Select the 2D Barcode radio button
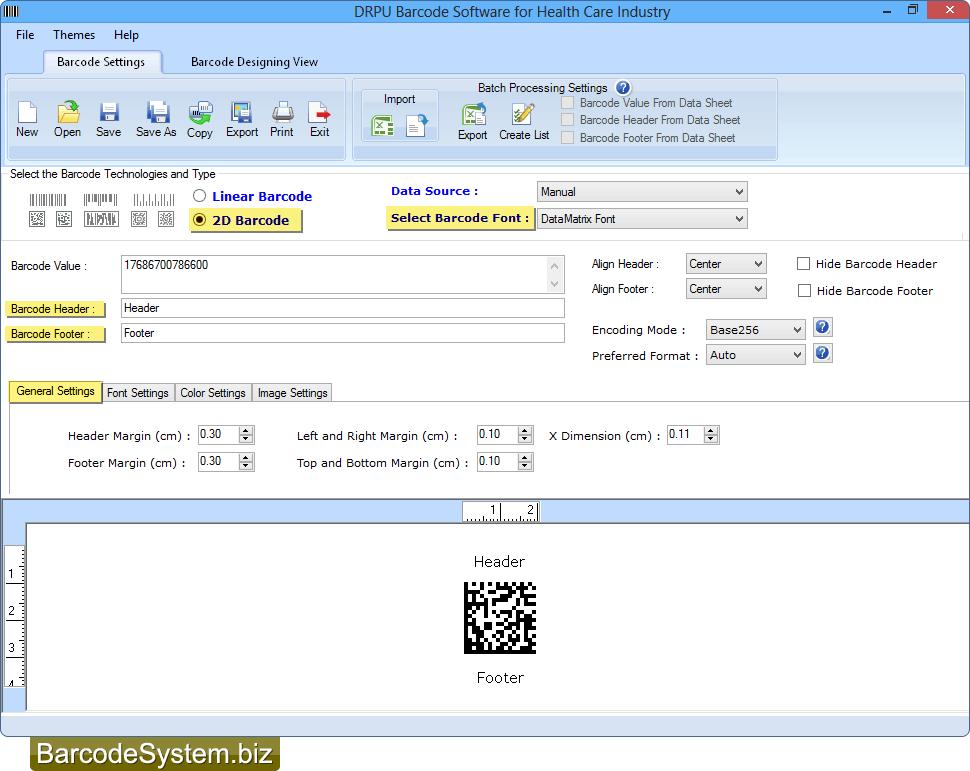970x771 pixels. click(x=199, y=220)
